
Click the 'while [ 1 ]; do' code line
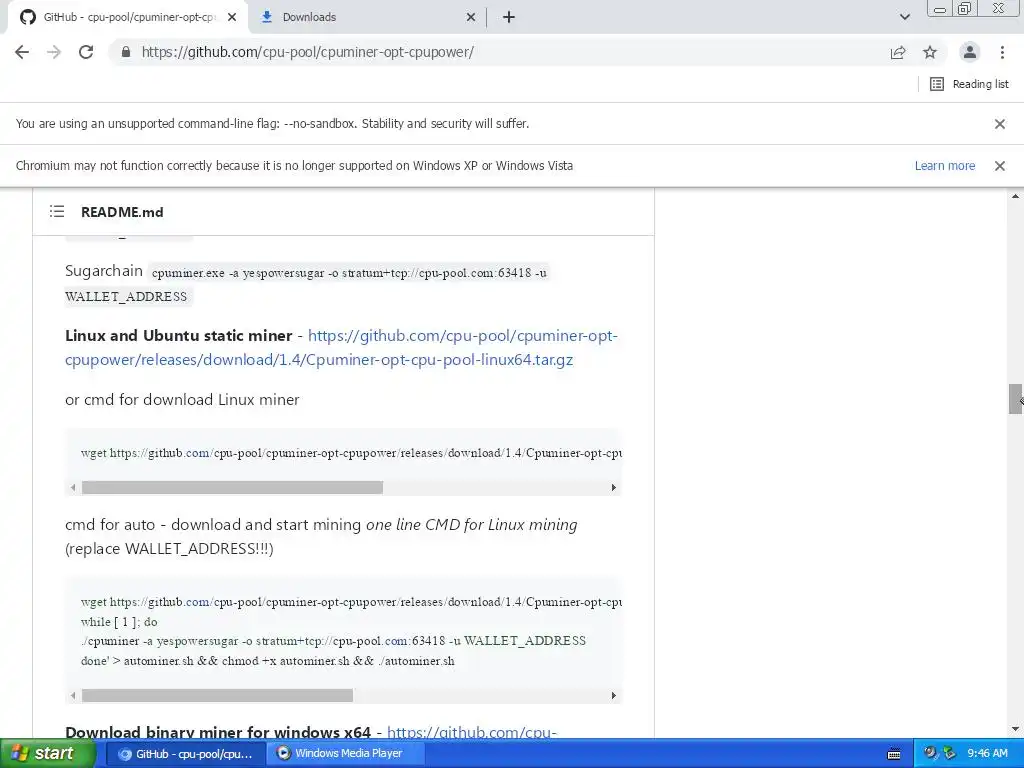[119, 622]
